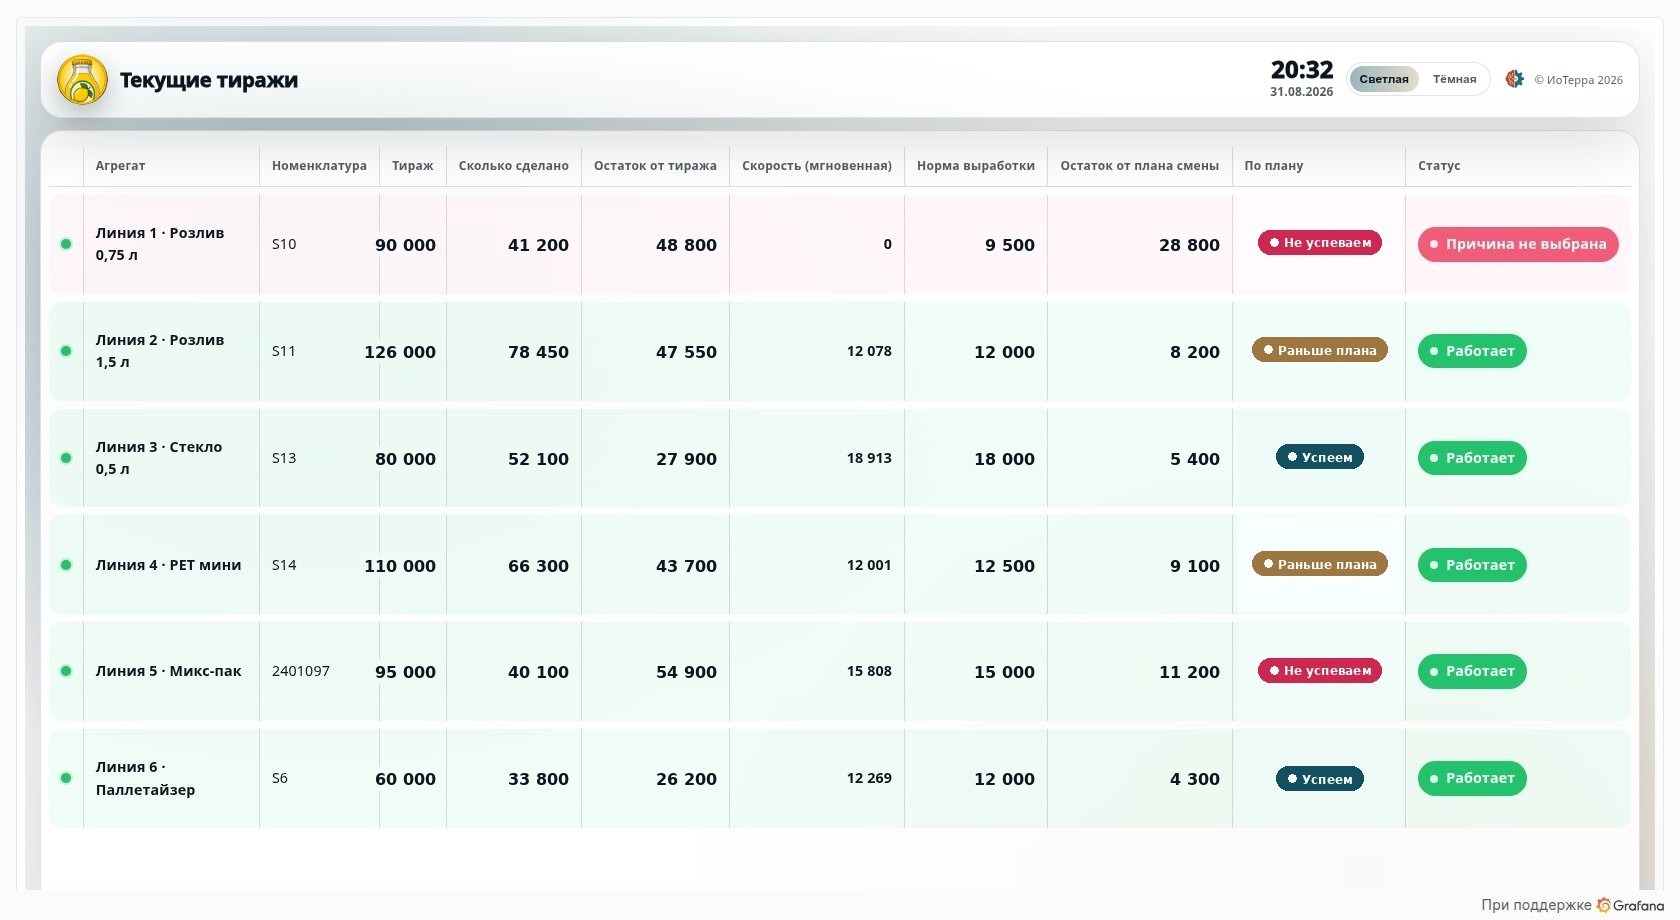Image resolution: width=1680 pixels, height=920 pixels.
Task: Open the © ИоТерра 2026 link
Action: tap(1578, 80)
